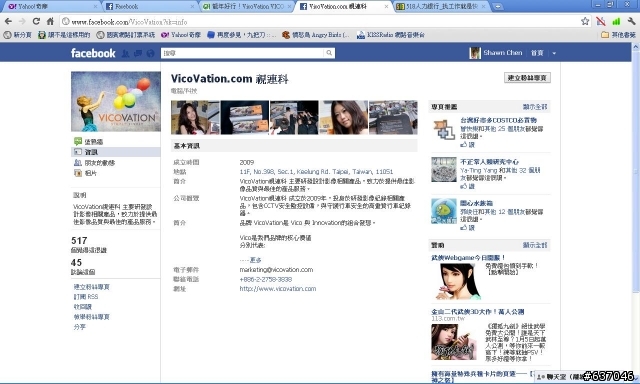The width and height of the screenshot is (640, 384).
Task: Go back with the browser back arrow
Action: (8, 21)
